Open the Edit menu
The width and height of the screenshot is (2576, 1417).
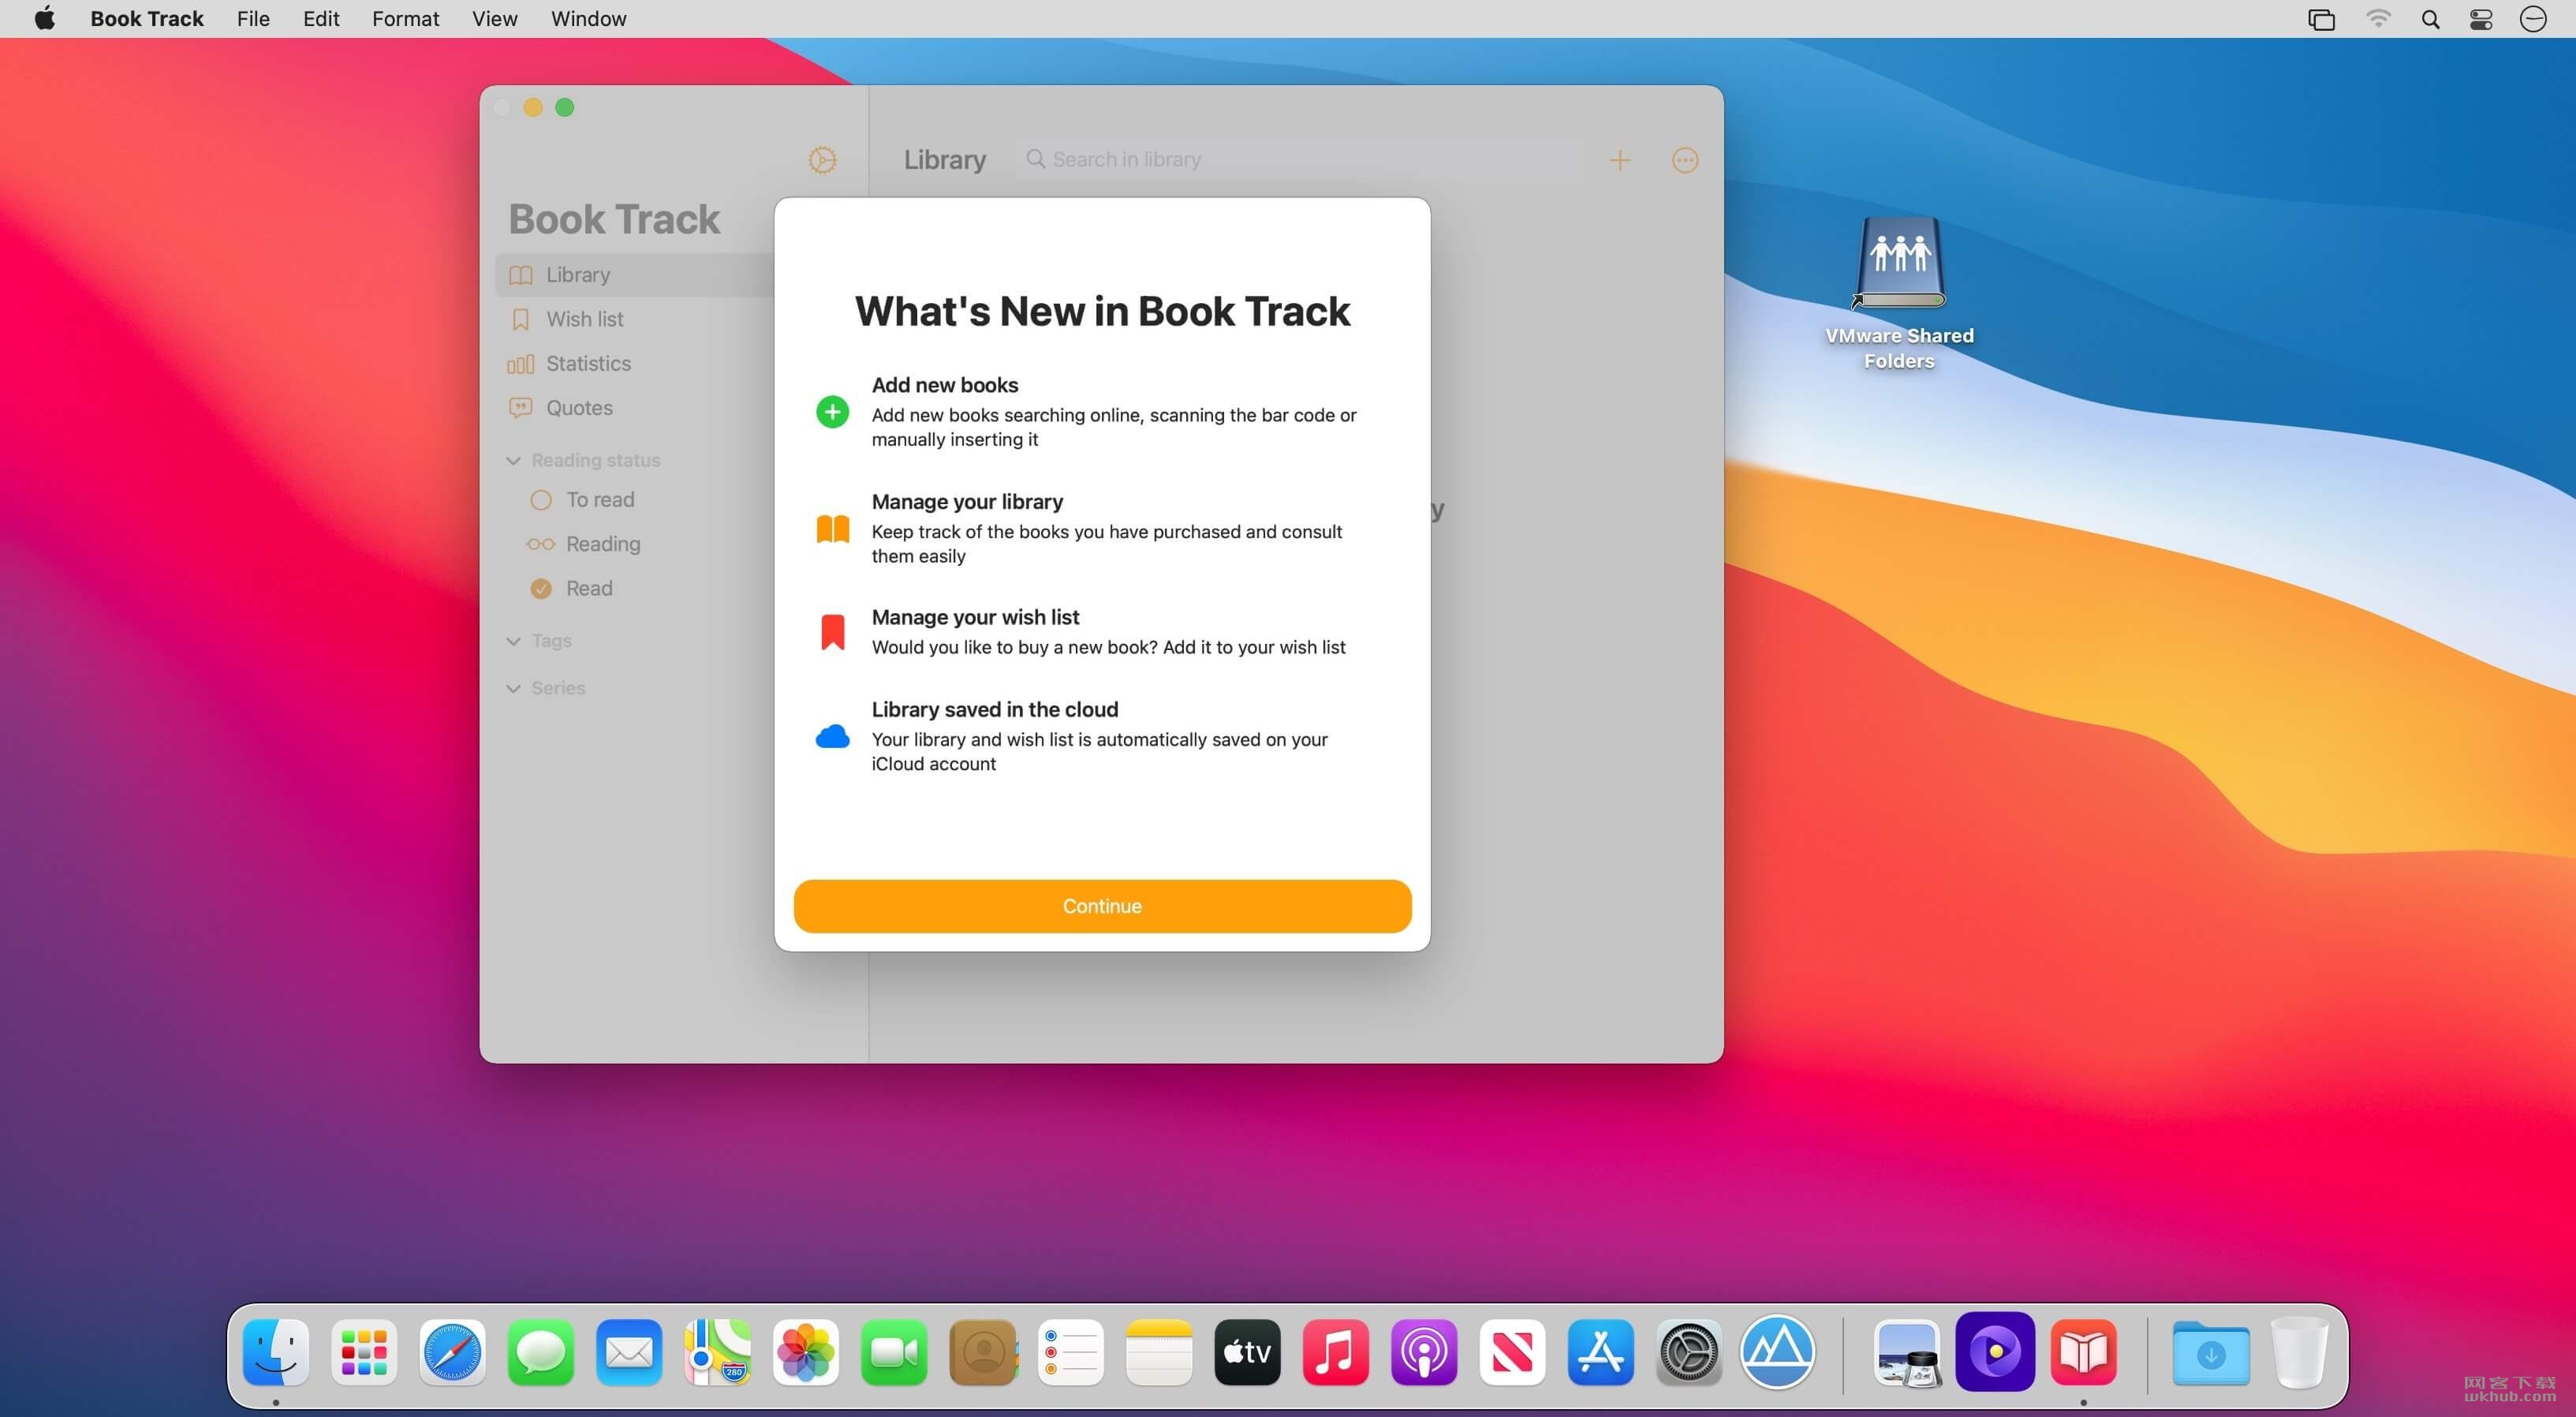[x=321, y=19]
